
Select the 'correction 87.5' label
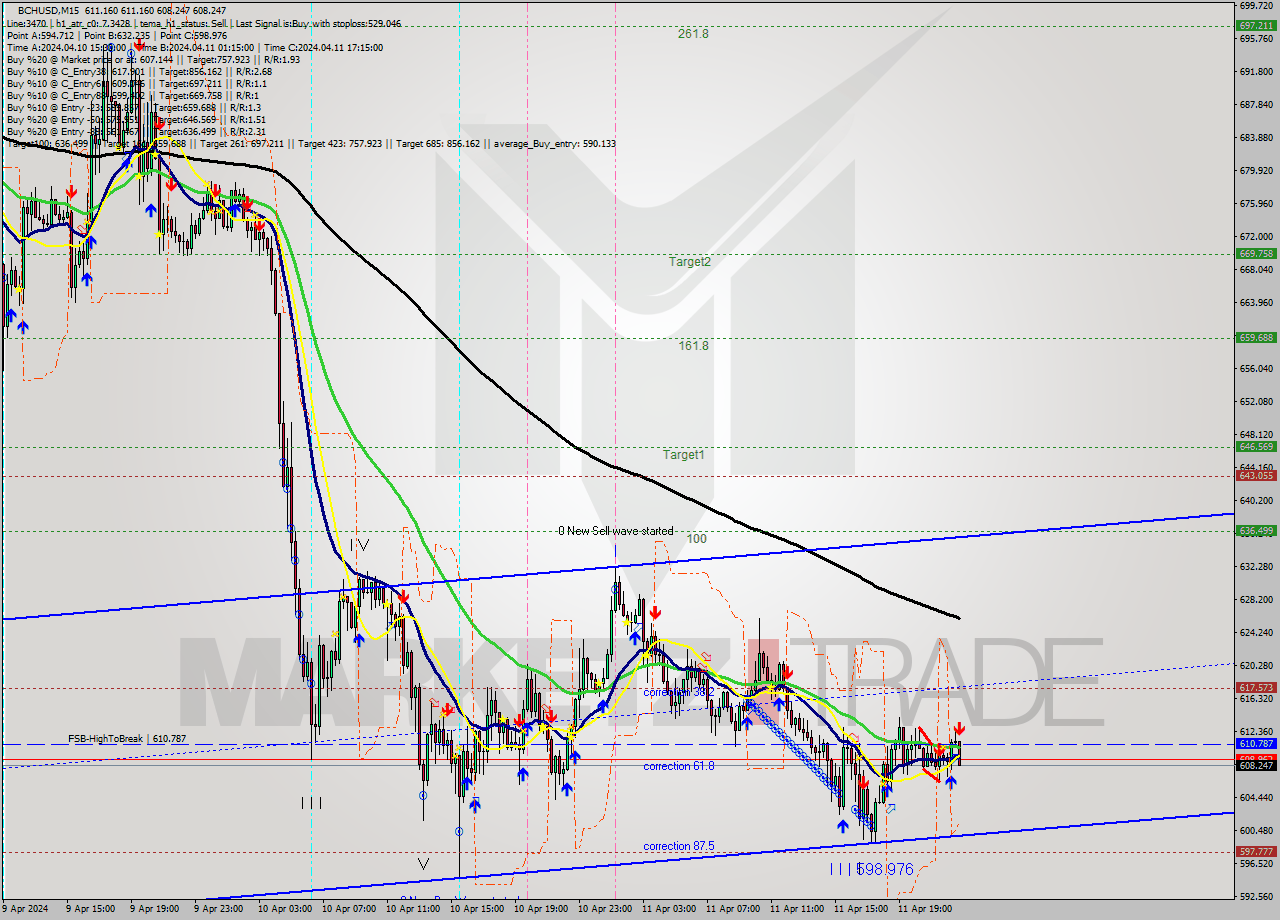coord(678,846)
